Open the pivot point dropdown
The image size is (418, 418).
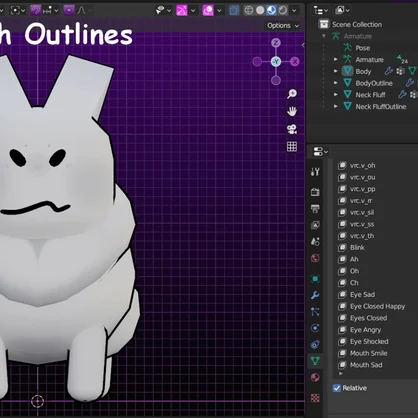click(18, 11)
